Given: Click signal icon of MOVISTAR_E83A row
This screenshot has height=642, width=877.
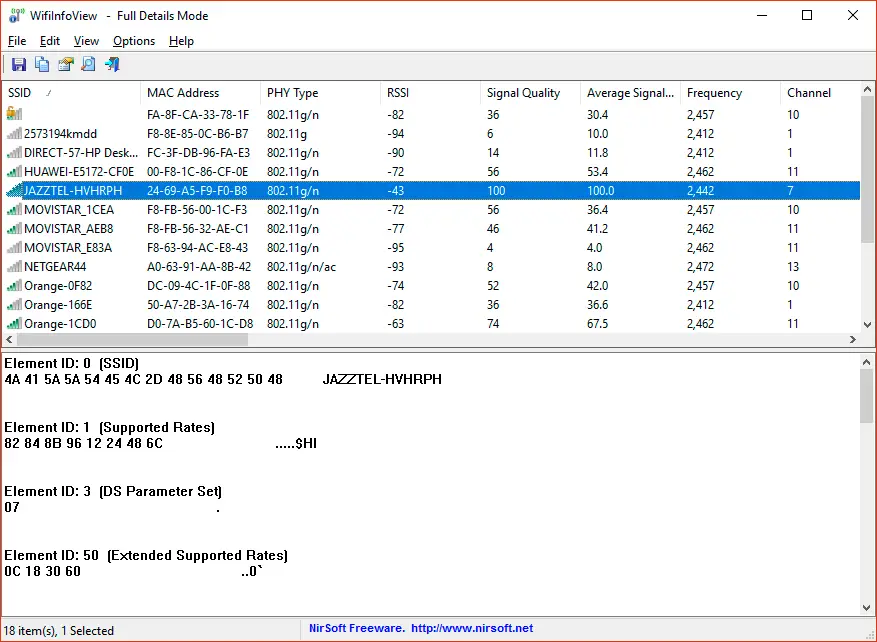Looking at the screenshot, I should [x=14, y=248].
